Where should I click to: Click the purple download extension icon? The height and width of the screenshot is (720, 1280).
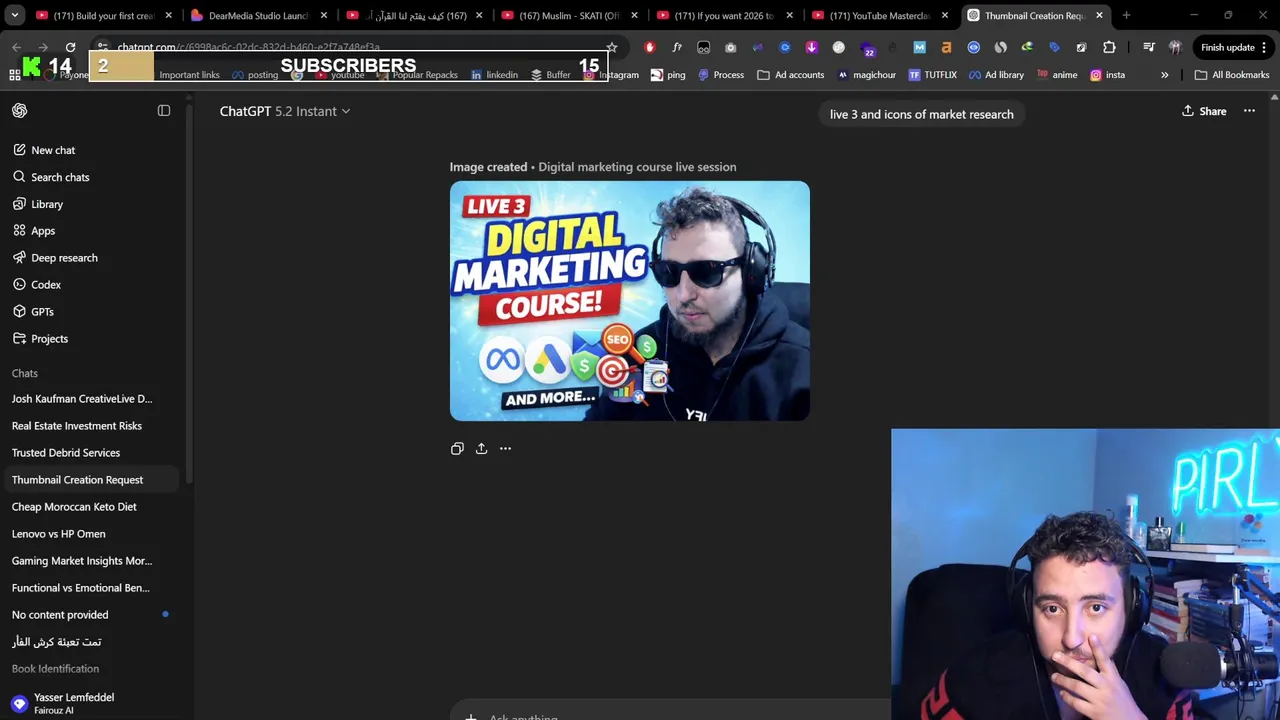coord(811,47)
